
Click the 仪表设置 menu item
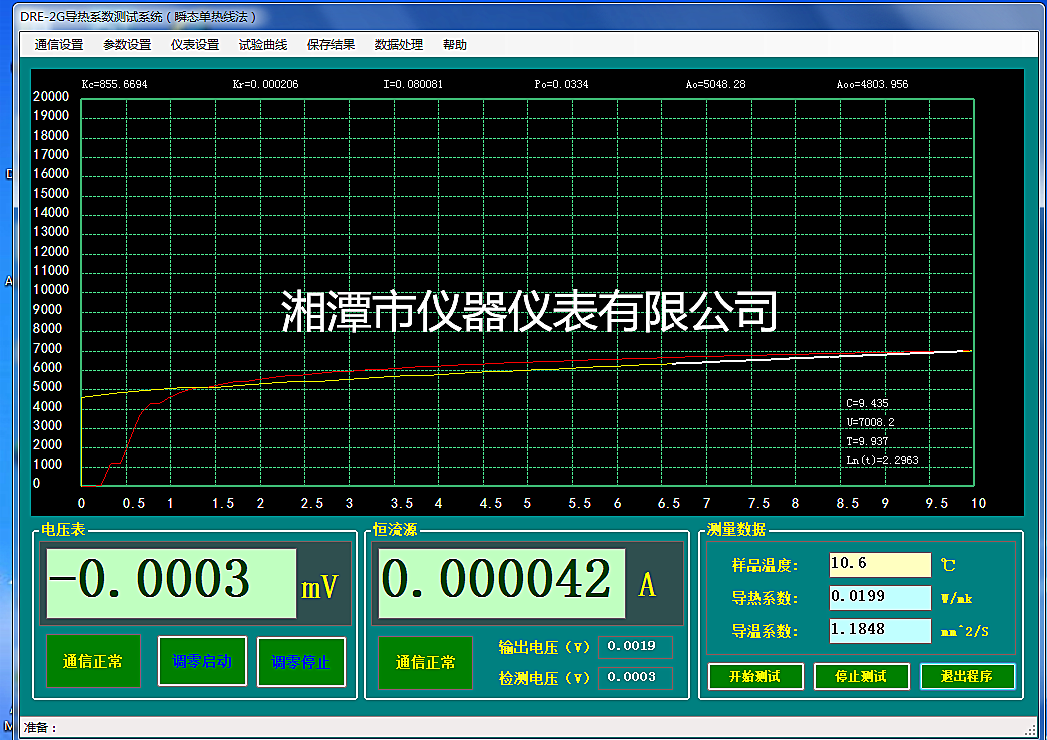click(x=195, y=45)
